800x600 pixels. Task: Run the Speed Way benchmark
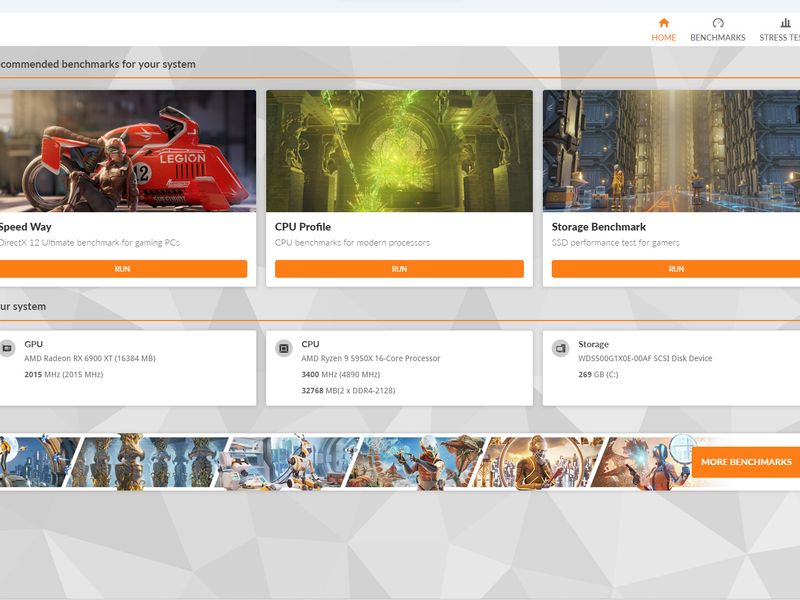click(x=123, y=269)
